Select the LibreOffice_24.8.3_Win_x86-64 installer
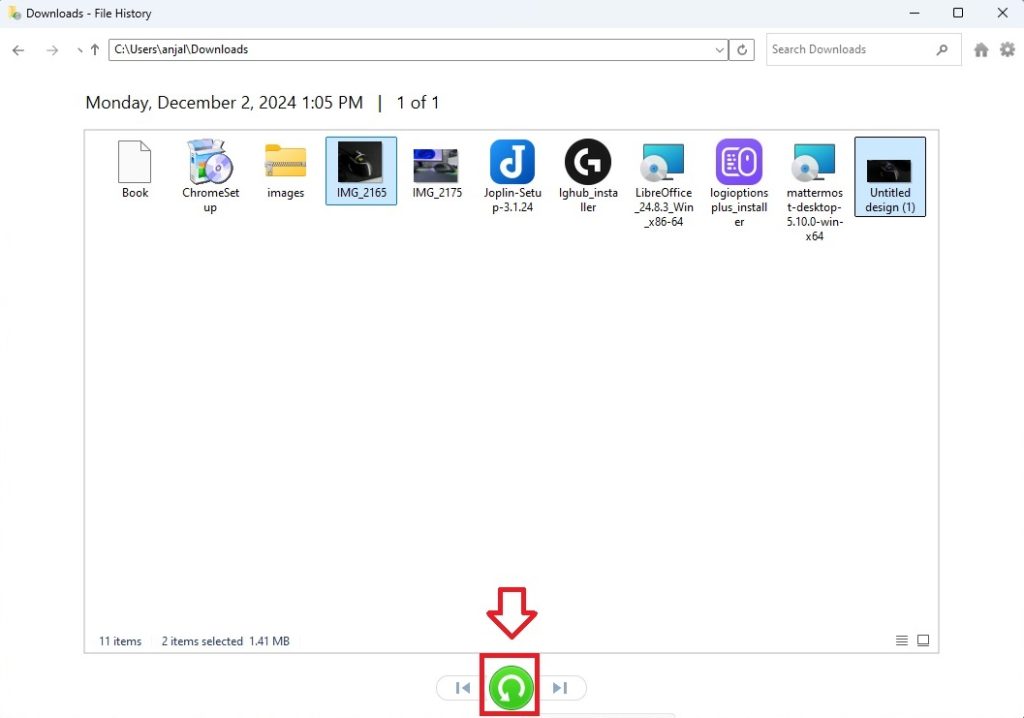1024x718 pixels. coord(664,184)
